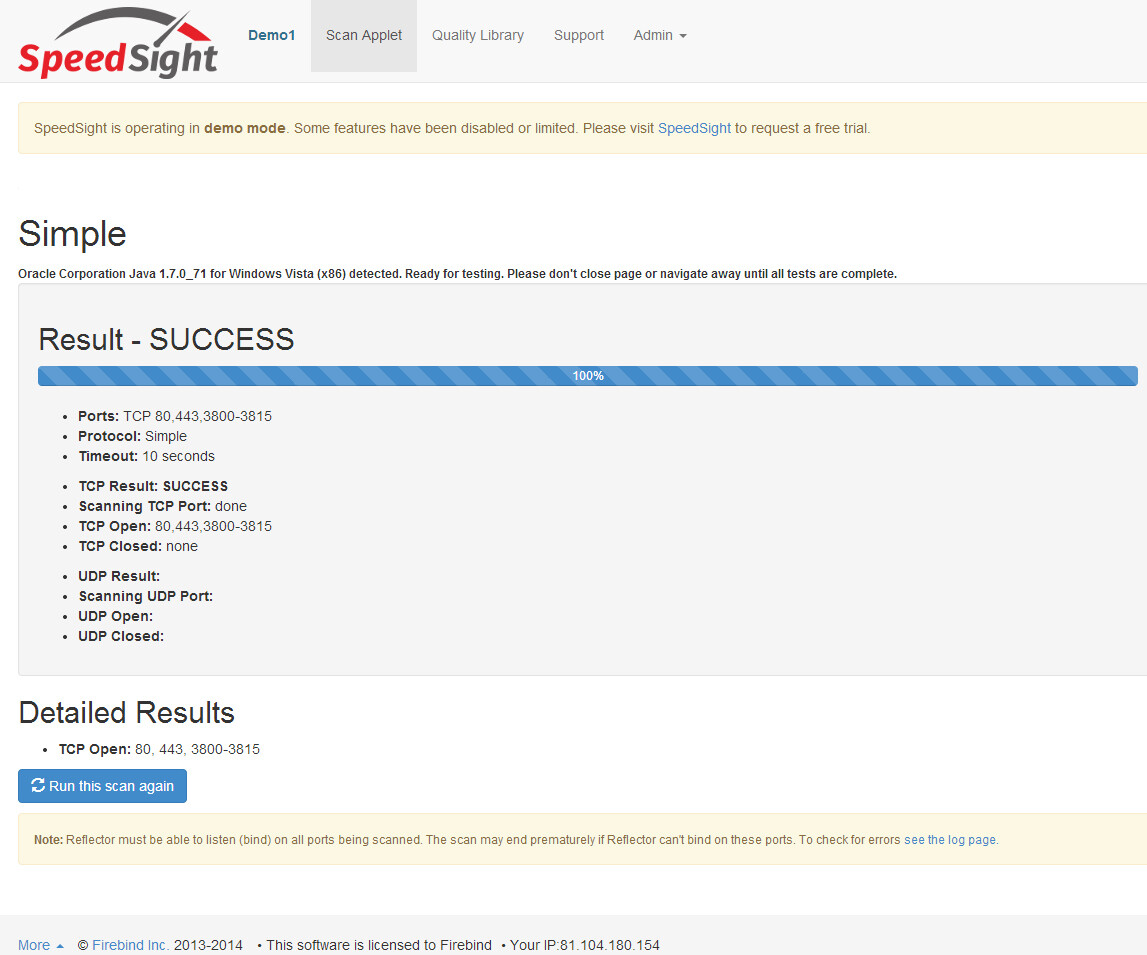Switch to the Scan Applet tab
1147x955 pixels.
[364, 35]
